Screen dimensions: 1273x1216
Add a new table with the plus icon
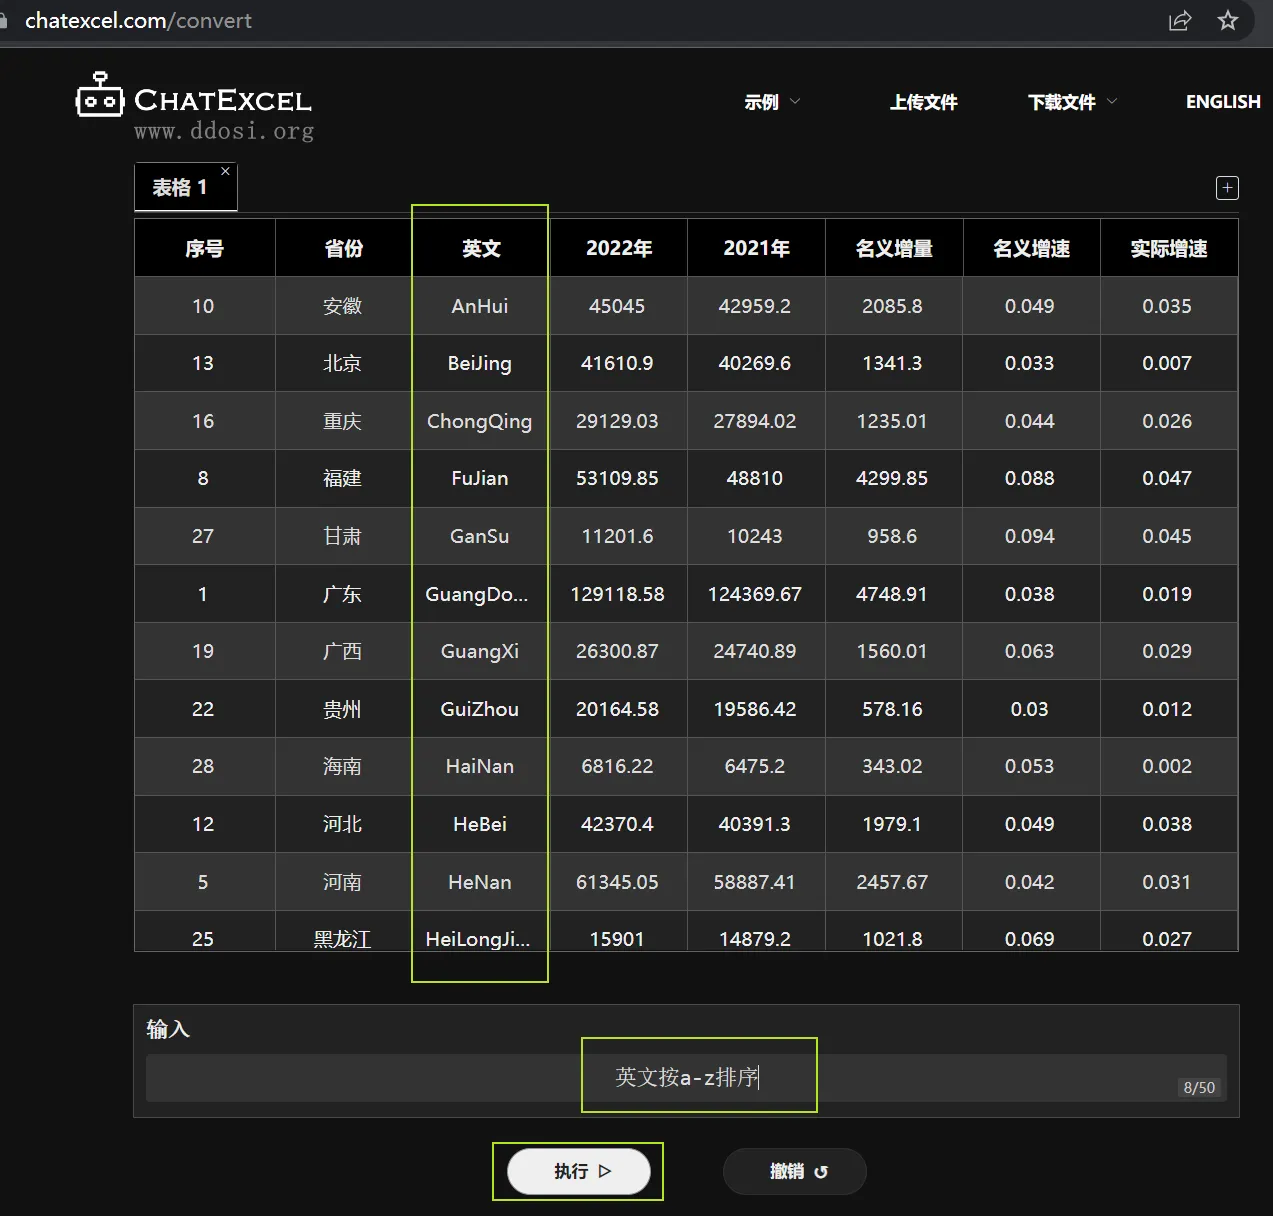point(1227,188)
